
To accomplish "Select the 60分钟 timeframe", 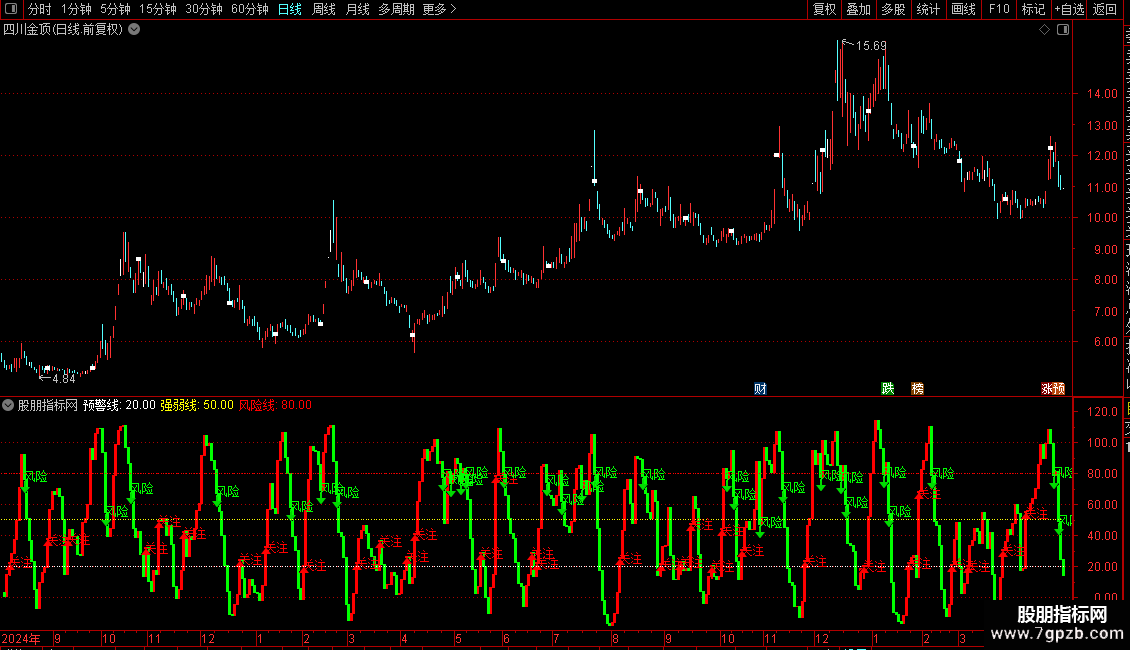I will click(249, 9).
